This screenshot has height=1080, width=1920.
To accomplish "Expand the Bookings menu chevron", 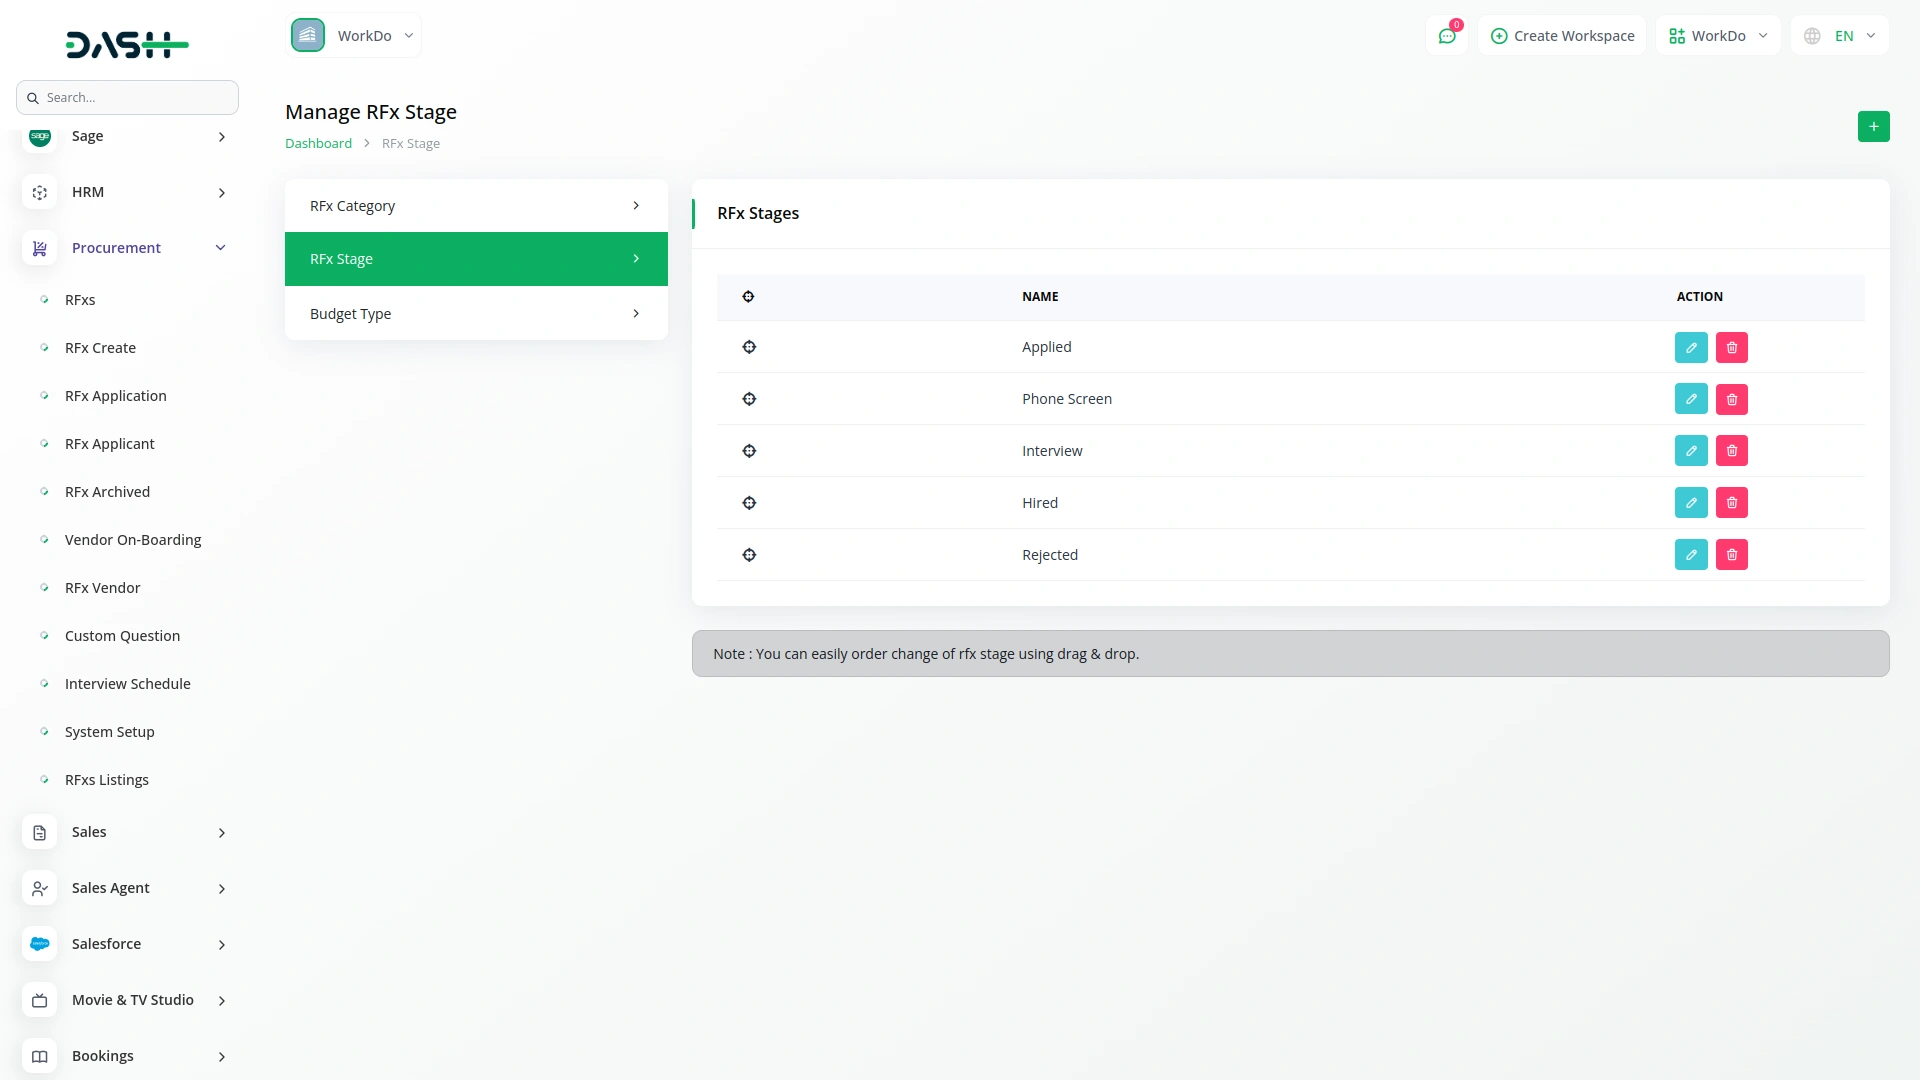I will [x=222, y=1057].
